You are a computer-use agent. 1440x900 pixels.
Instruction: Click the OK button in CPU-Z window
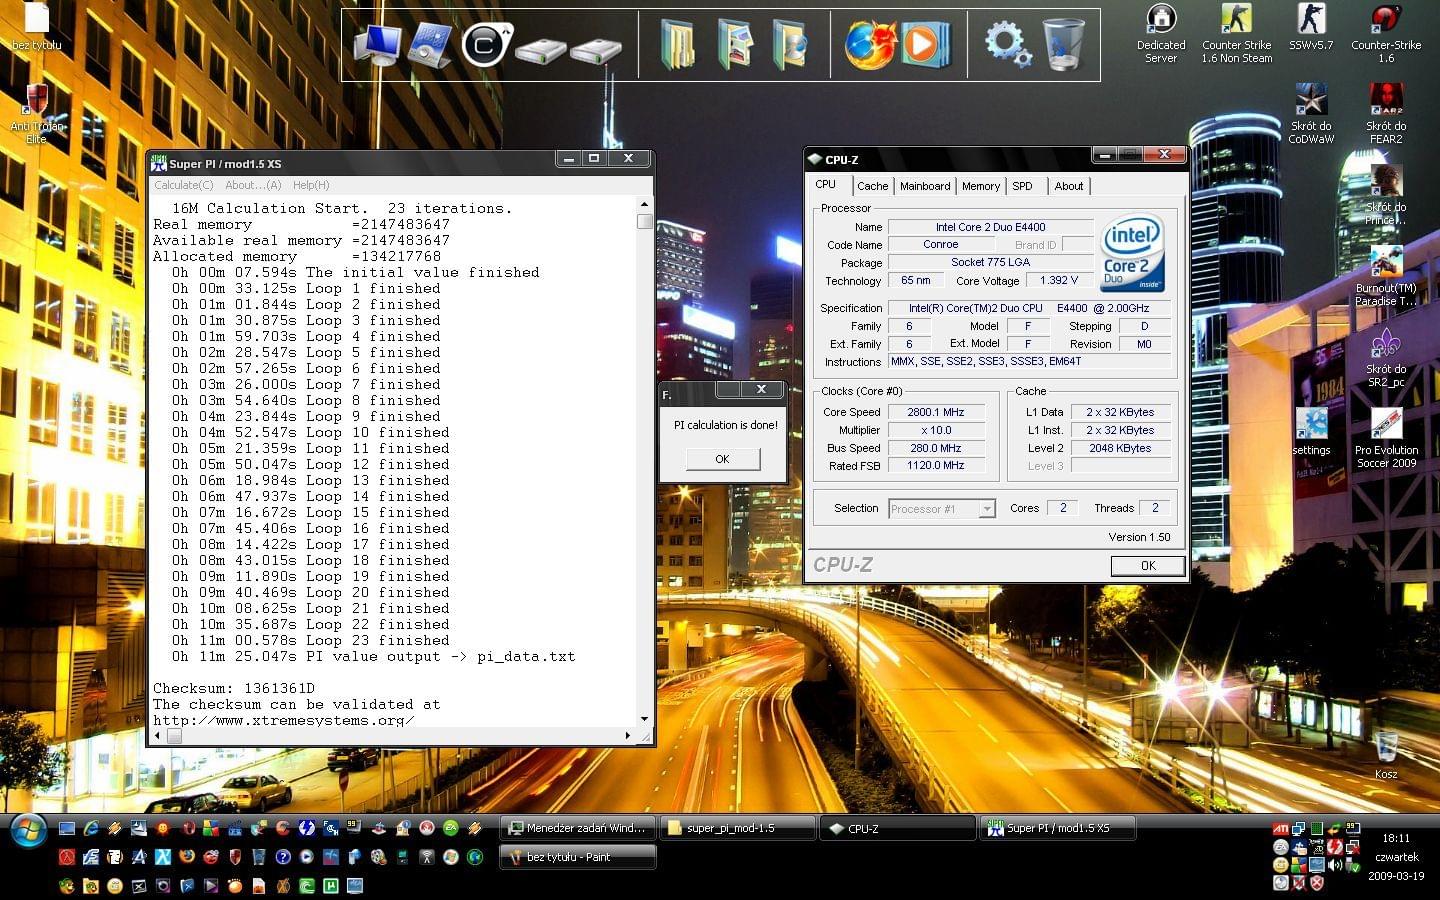pyautogui.click(x=1147, y=566)
